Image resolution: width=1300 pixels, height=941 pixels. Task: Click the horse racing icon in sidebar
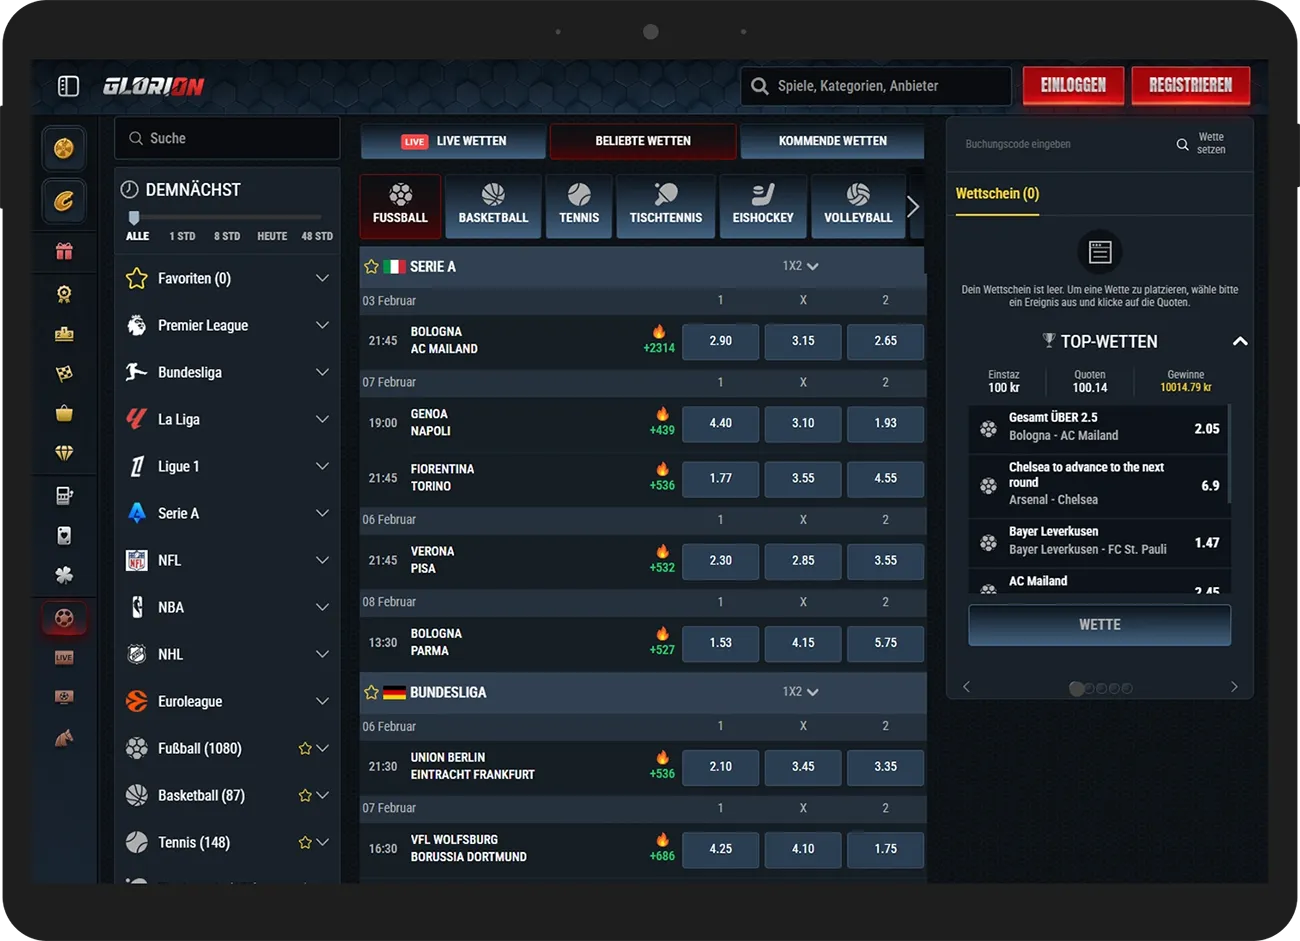click(64, 738)
